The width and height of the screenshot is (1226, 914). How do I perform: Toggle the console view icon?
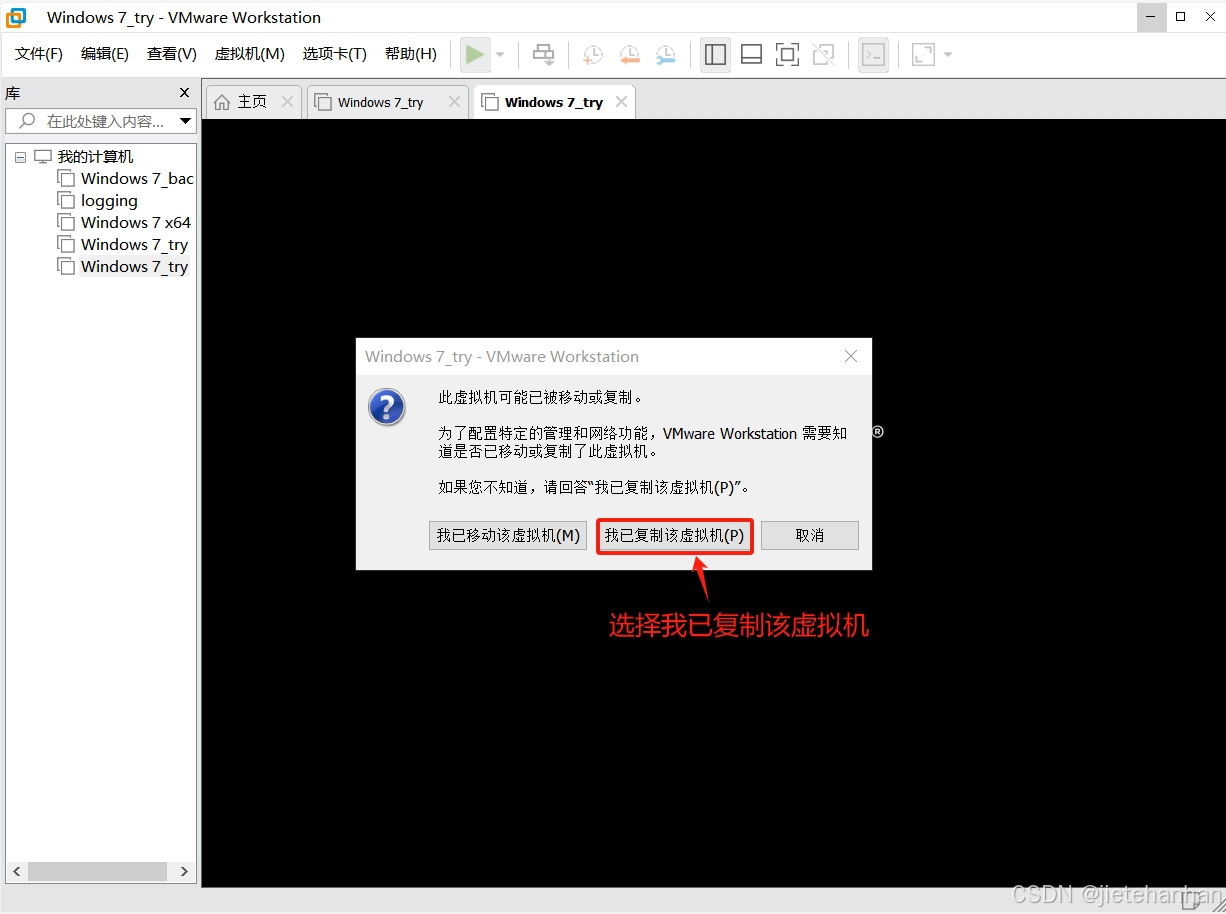tap(873, 54)
